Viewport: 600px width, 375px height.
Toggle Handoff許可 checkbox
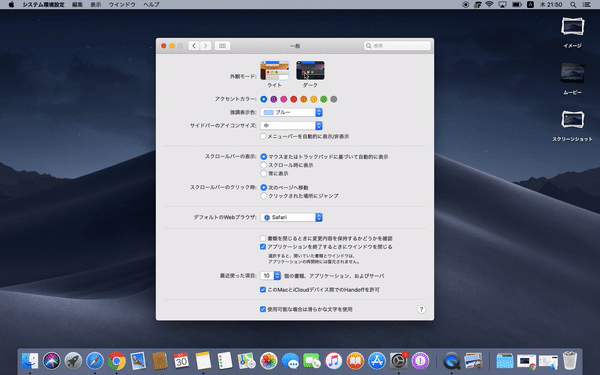coord(263,290)
